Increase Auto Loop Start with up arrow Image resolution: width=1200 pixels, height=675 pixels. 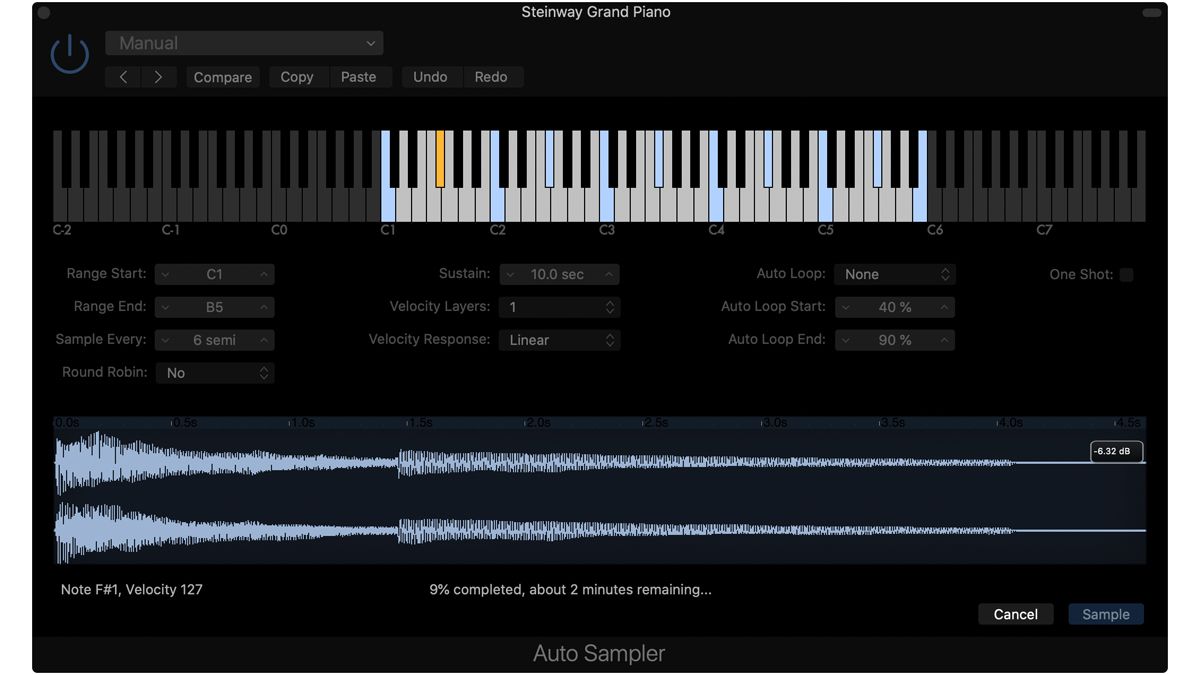tap(945, 307)
